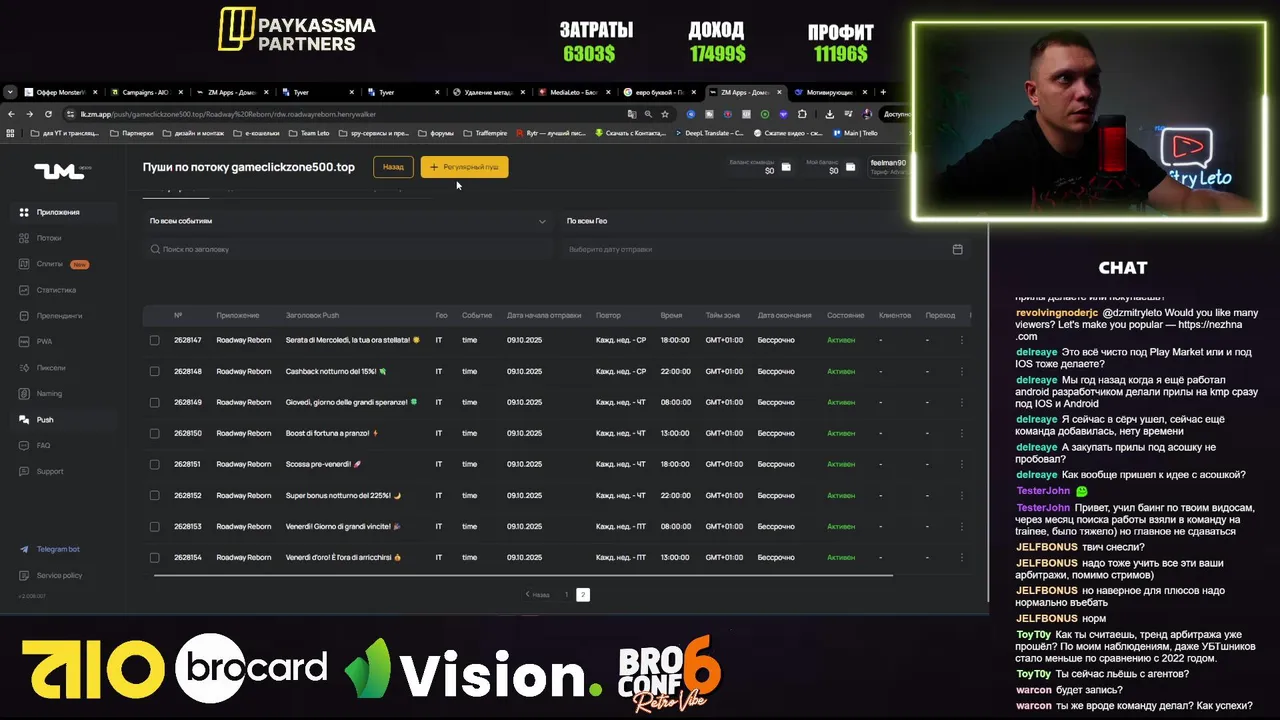Tick the checkbox for push 2628152
This screenshot has height=720, width=1280.
[154, 495]
